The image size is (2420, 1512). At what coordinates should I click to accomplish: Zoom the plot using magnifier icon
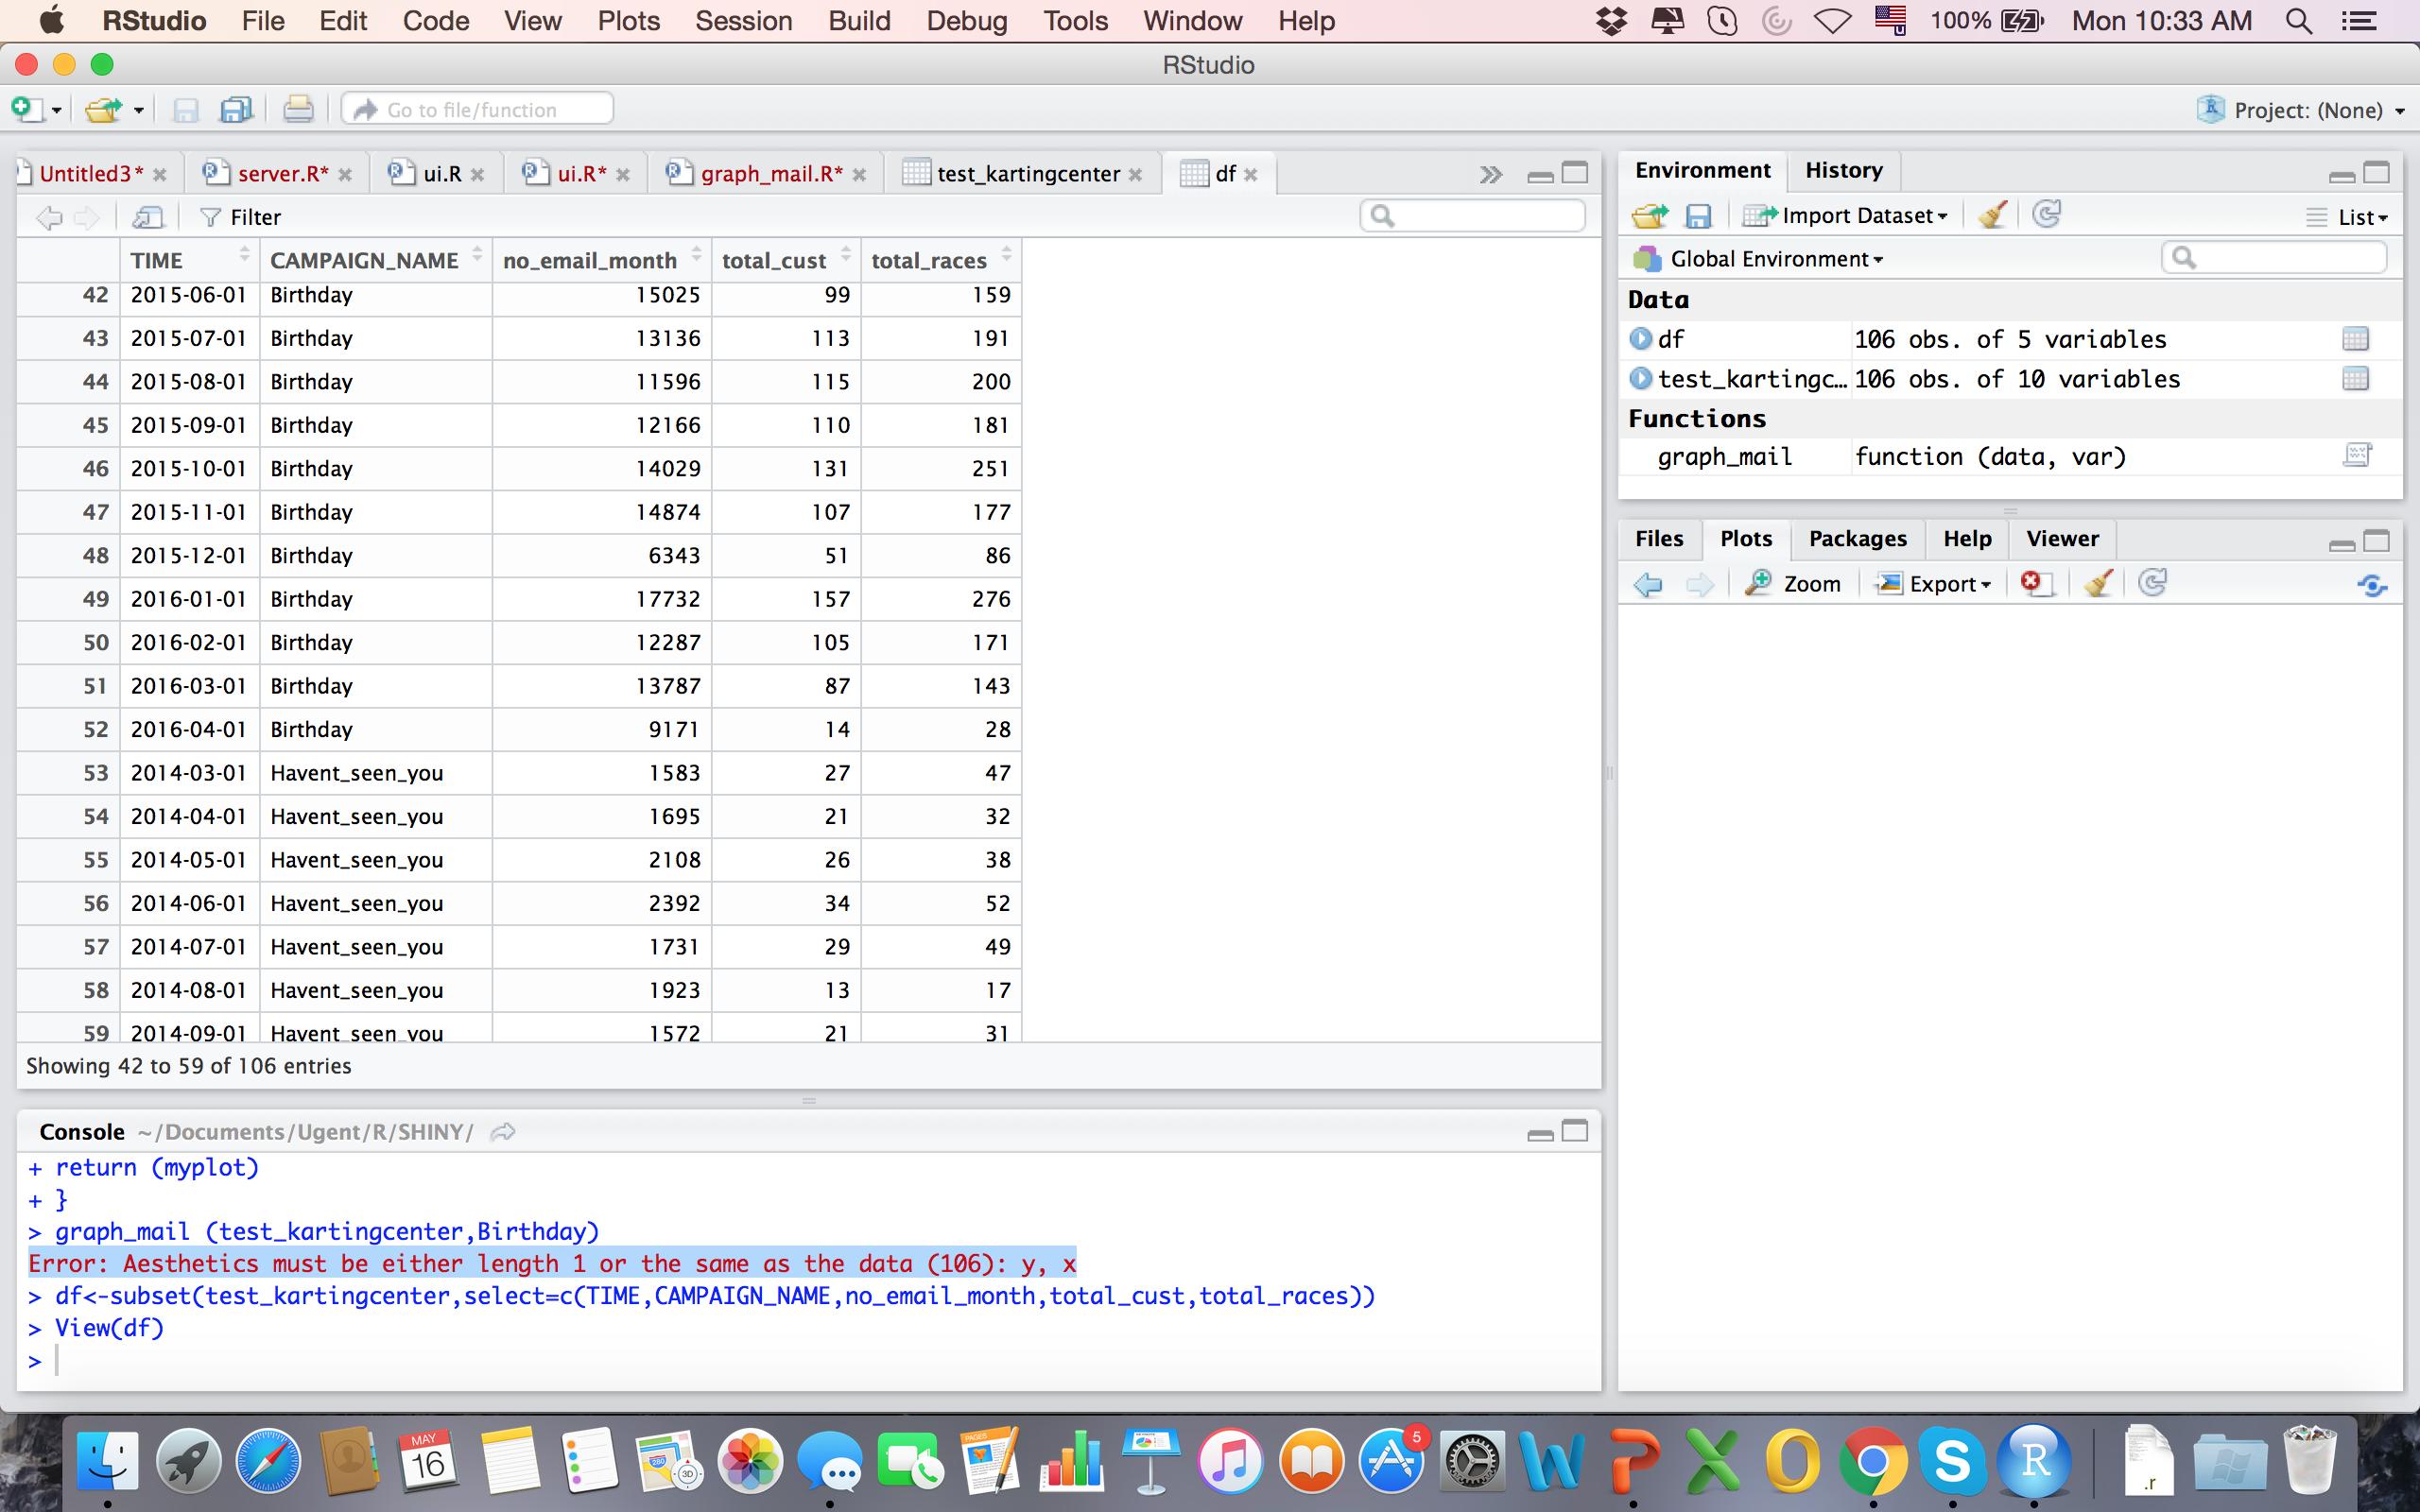point(1795,583)
